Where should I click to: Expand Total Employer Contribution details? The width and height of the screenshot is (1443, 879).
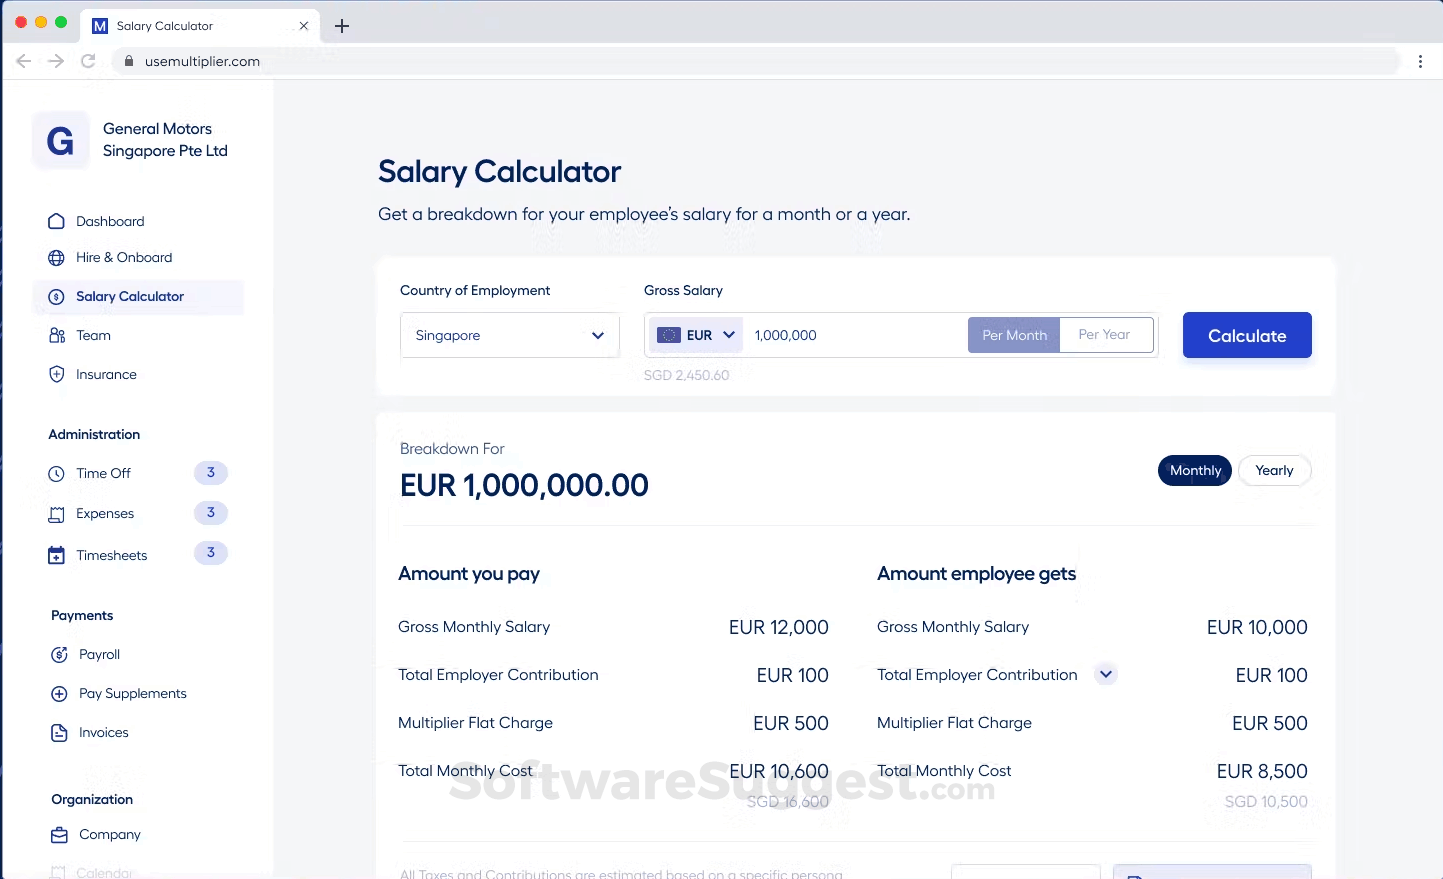[1106, 674]
